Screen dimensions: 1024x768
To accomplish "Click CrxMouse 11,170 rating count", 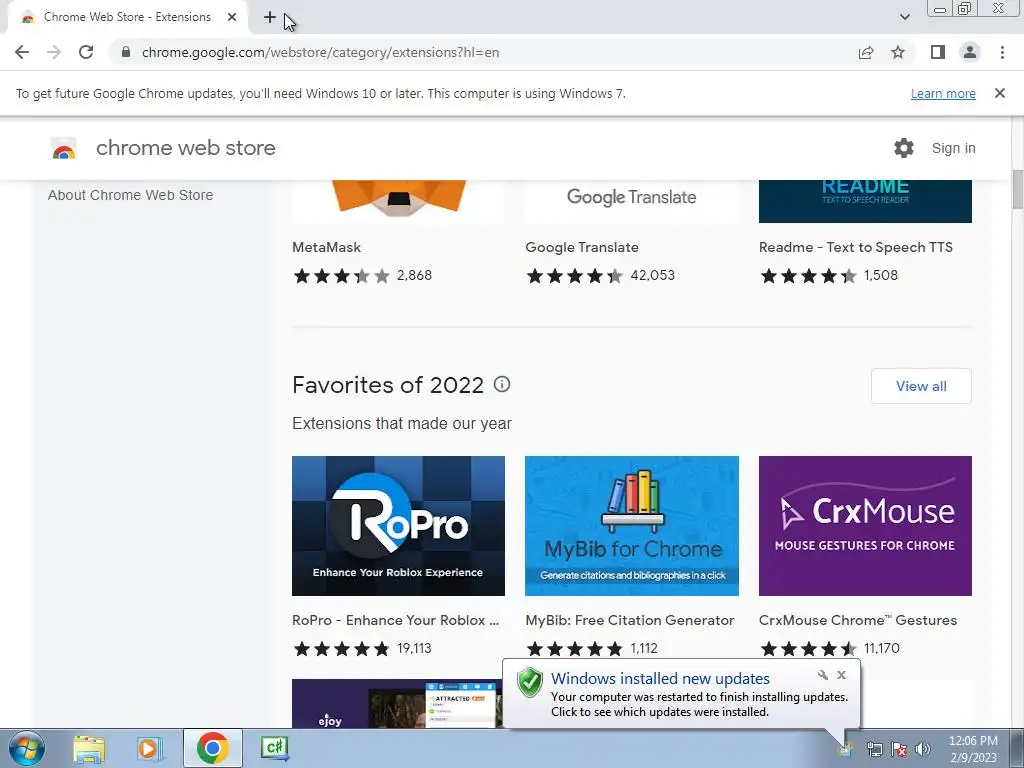I will (882, 648).
